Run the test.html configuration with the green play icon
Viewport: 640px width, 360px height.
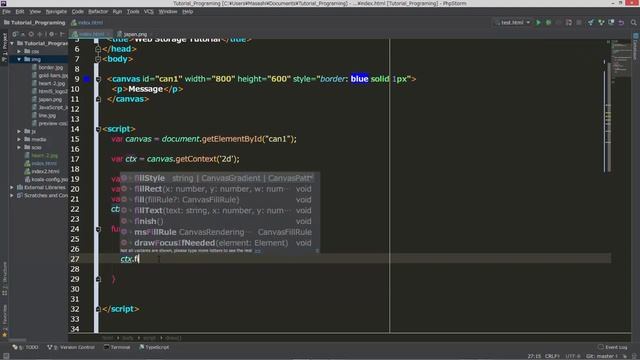[x=538, y=22]
